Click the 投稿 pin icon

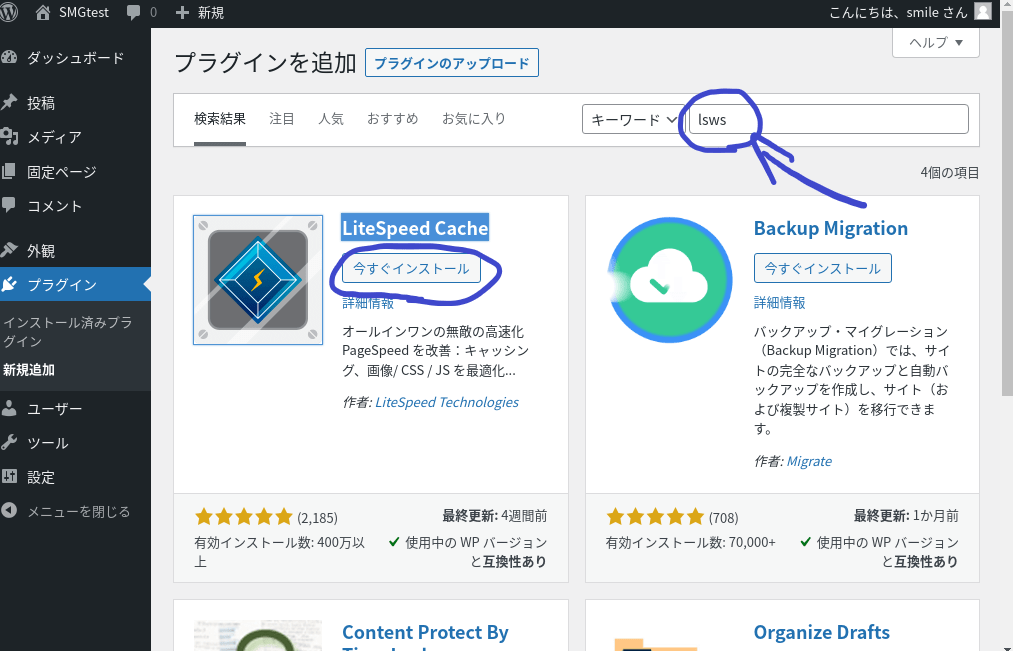coord(9,102)
